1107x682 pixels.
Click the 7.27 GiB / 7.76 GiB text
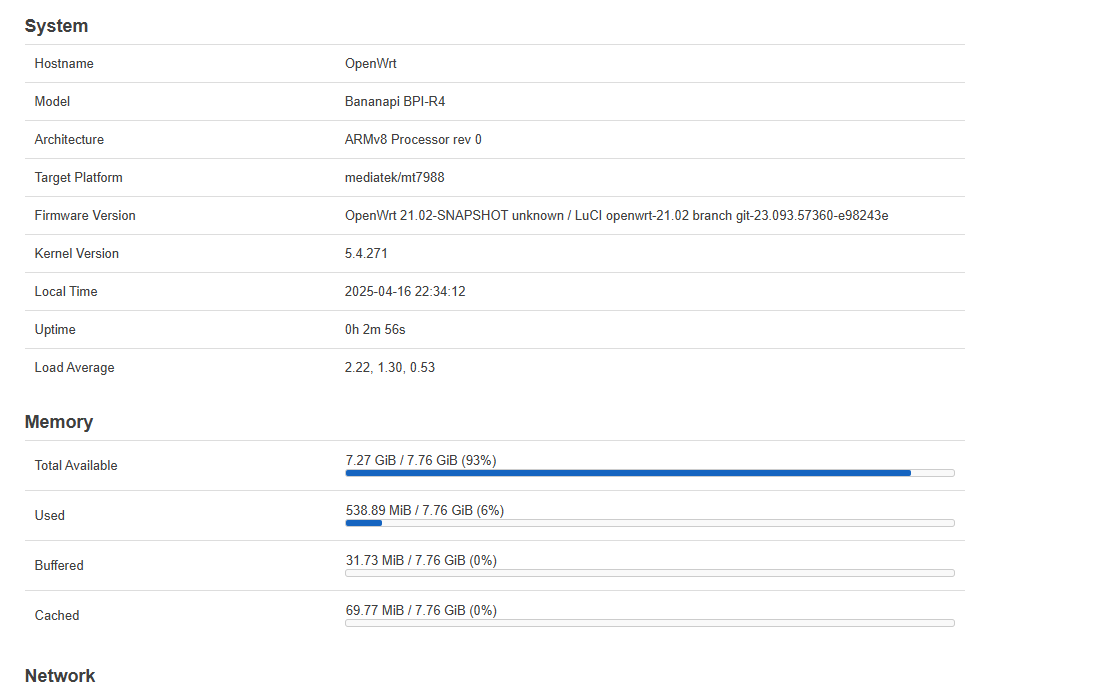[x=402, y=460]
